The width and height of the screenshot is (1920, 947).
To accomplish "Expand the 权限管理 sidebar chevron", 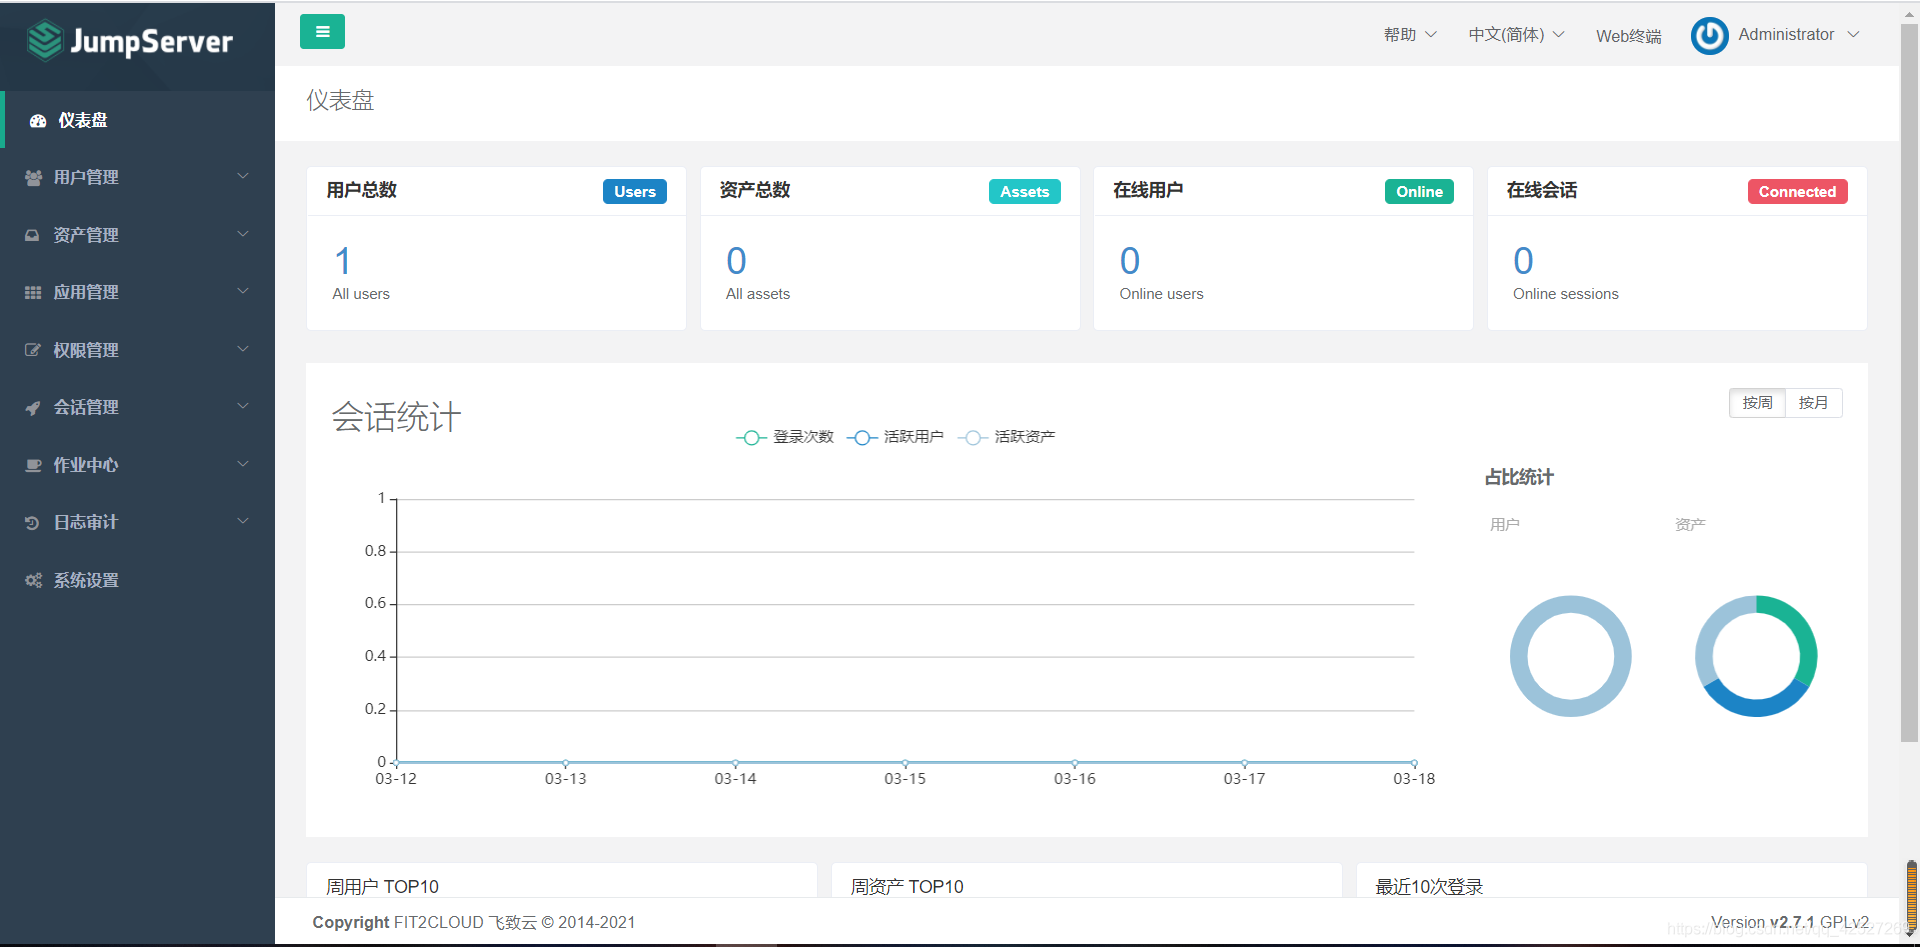I will [242, 349].
